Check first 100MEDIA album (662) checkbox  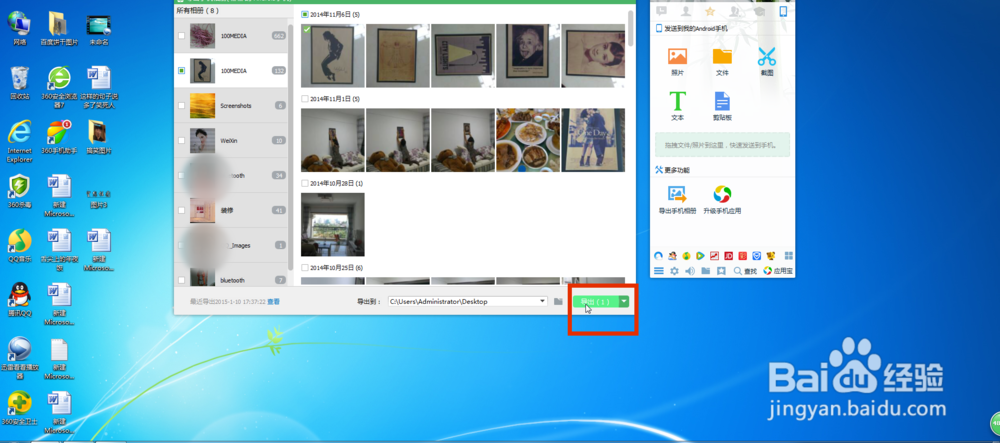pos(182,36)
